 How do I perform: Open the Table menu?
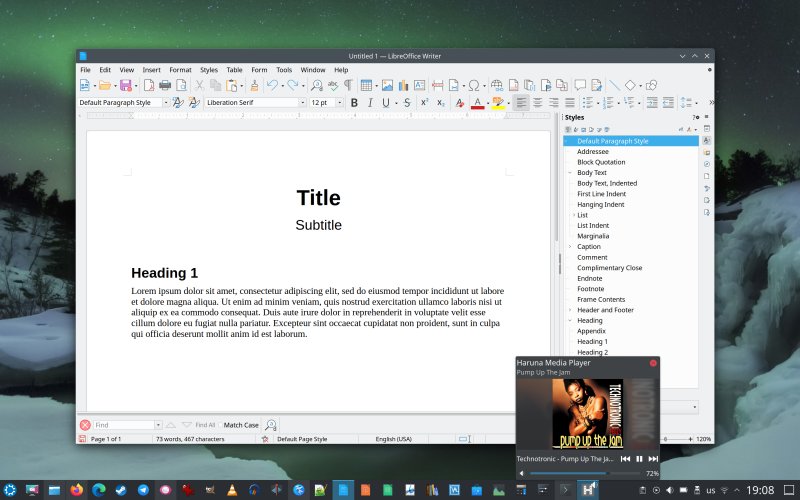click(x=234, y=70)
